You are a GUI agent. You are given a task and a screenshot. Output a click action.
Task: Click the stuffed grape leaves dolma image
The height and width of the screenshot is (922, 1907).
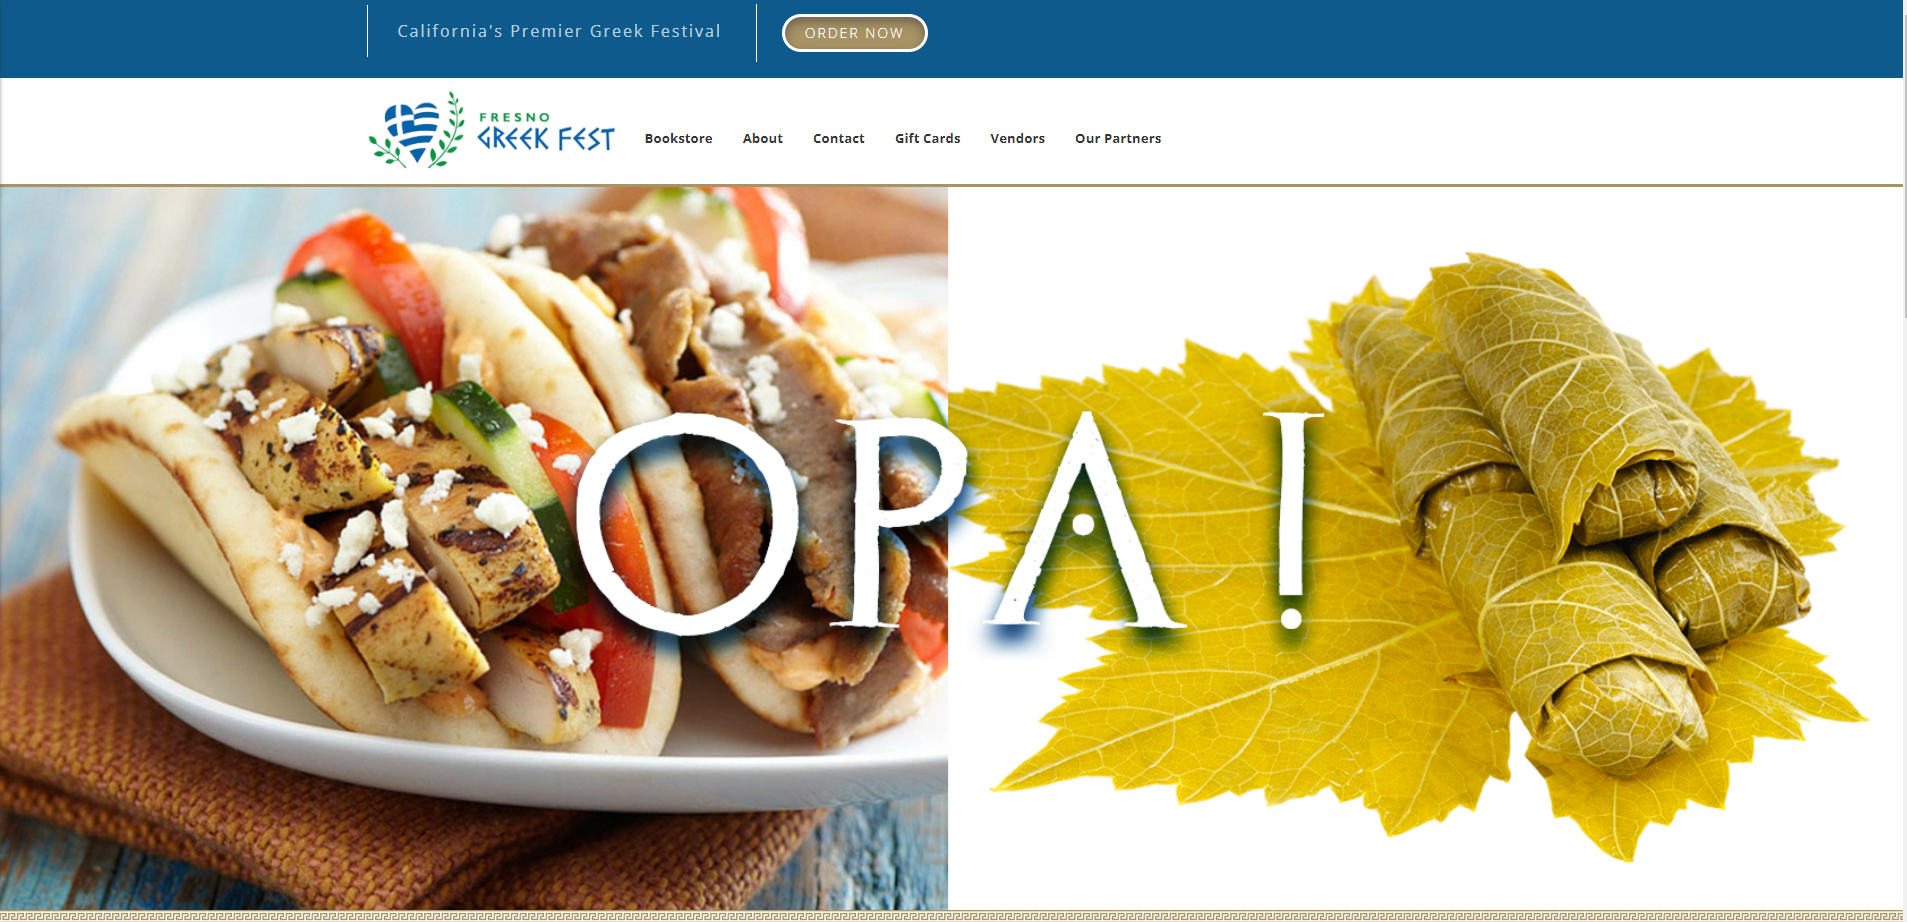(x=1425, y=548)
